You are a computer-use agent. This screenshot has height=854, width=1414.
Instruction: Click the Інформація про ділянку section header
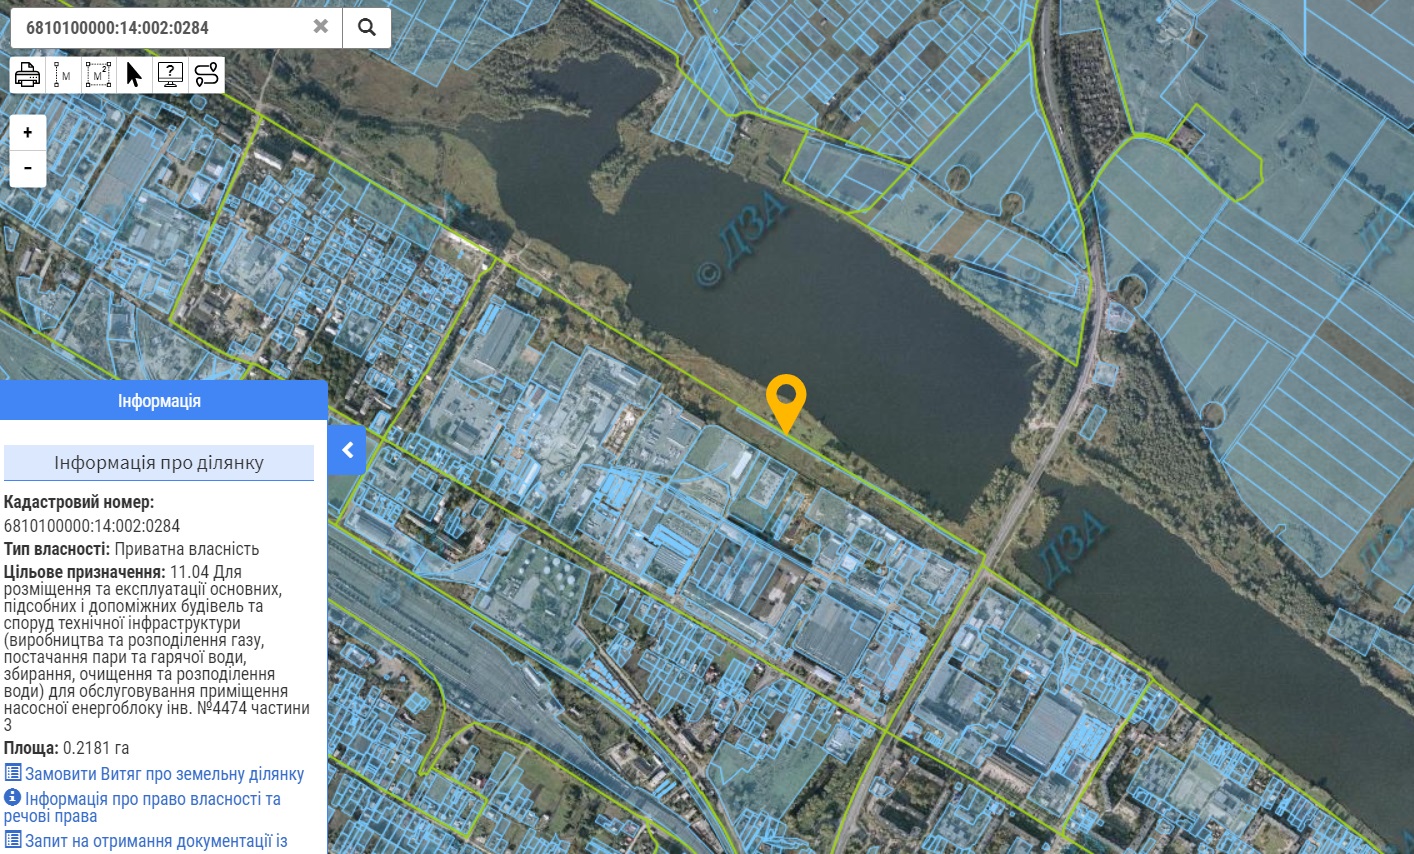pyautogui.click(x=159, y=463)
